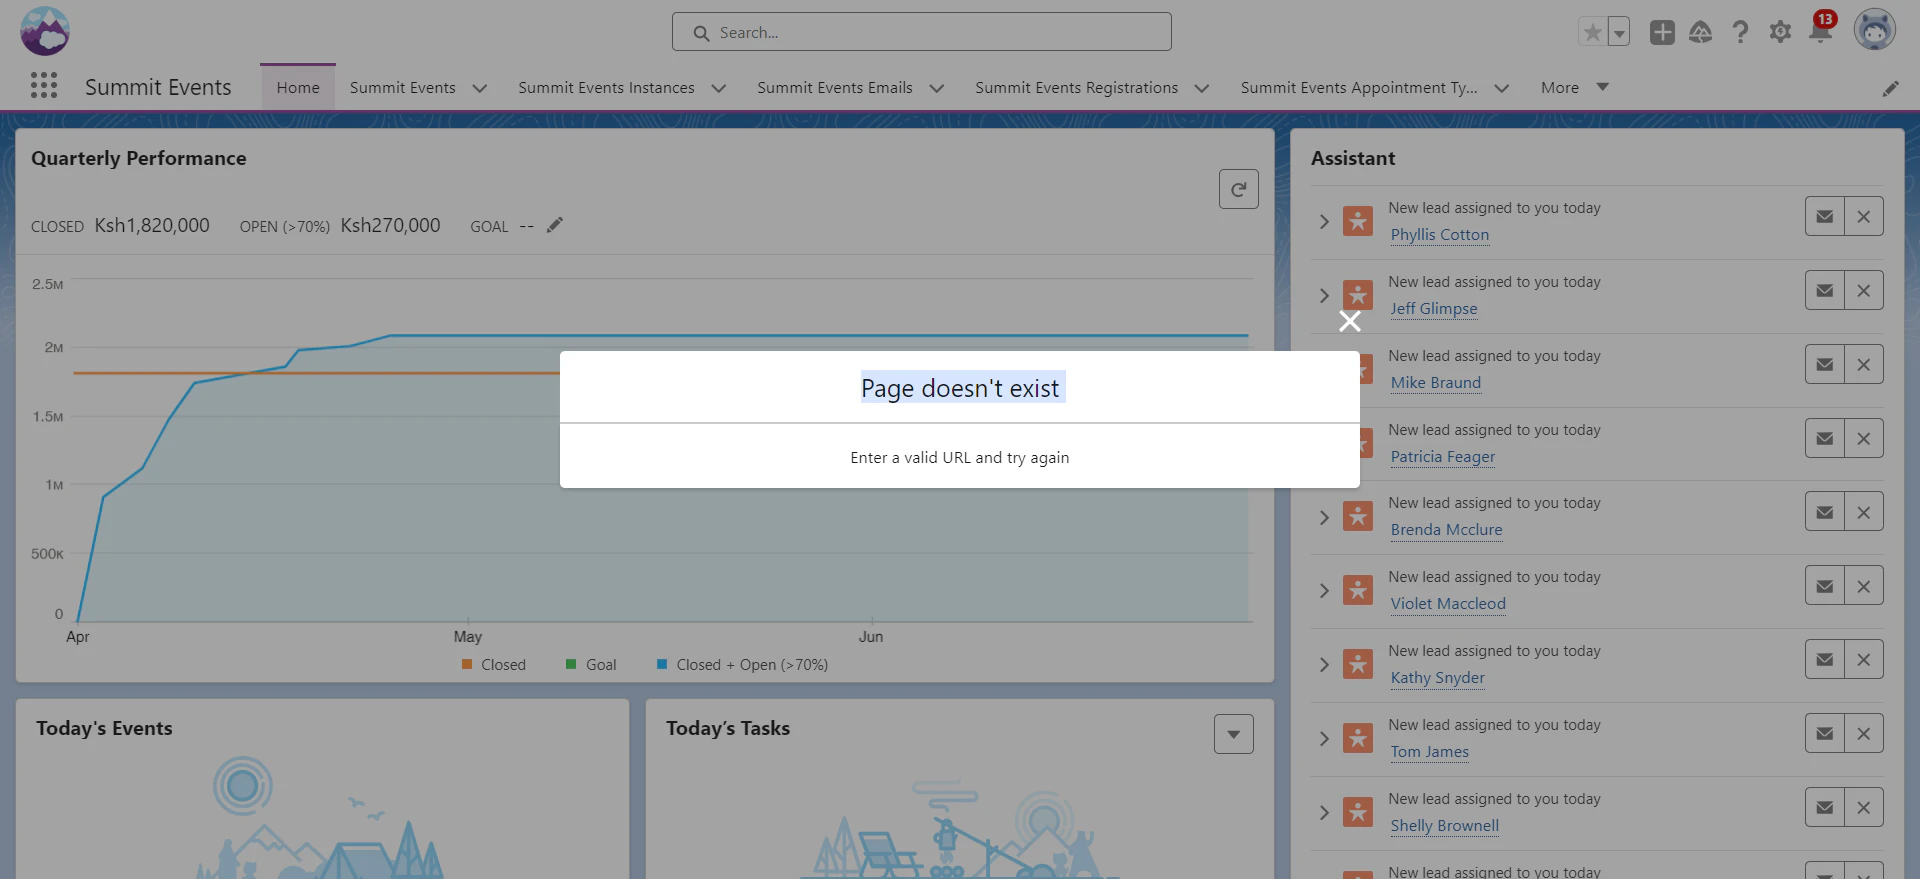Expand the Shelly Brownell lead item

coord(1324,813)
